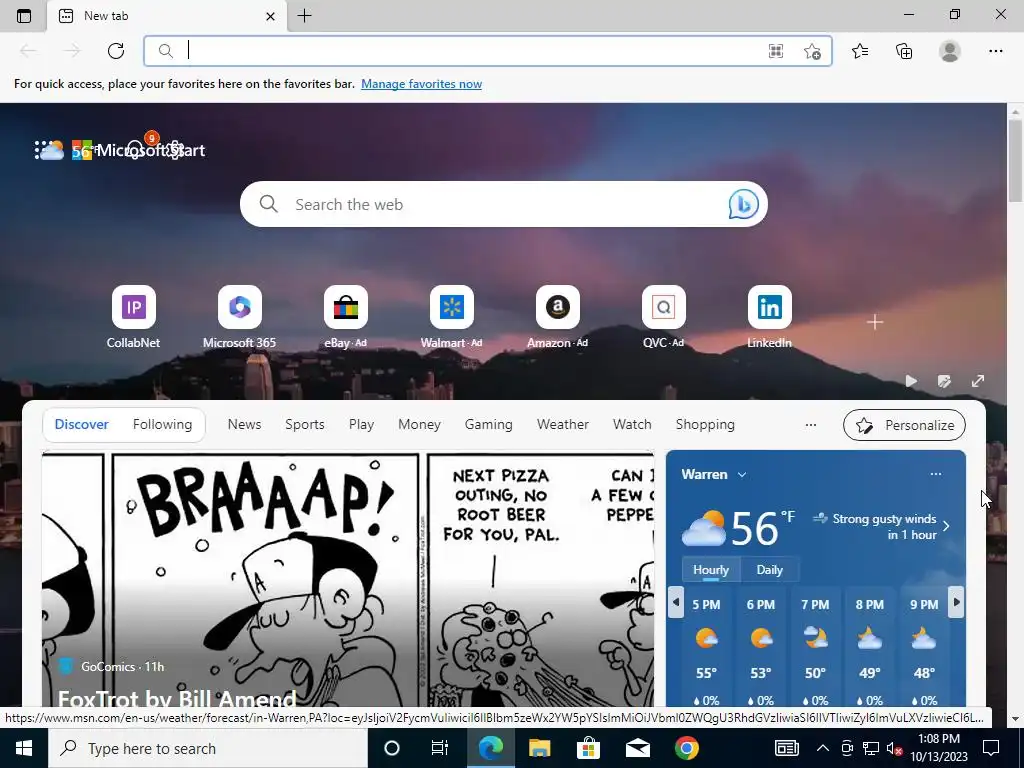The height and width of the screenshot is (768, 1024).
Task: Click the Personalize button
Action: pos(904,425)
